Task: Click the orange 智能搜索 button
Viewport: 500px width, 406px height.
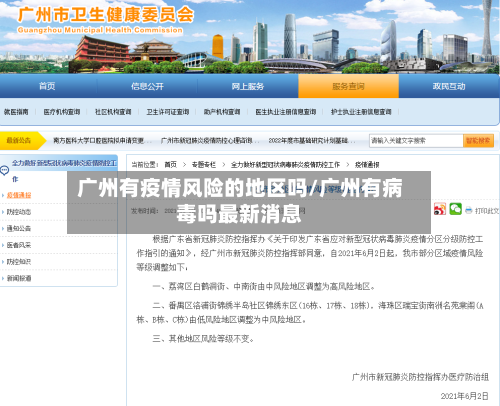Action: click(x=478, y=141)
